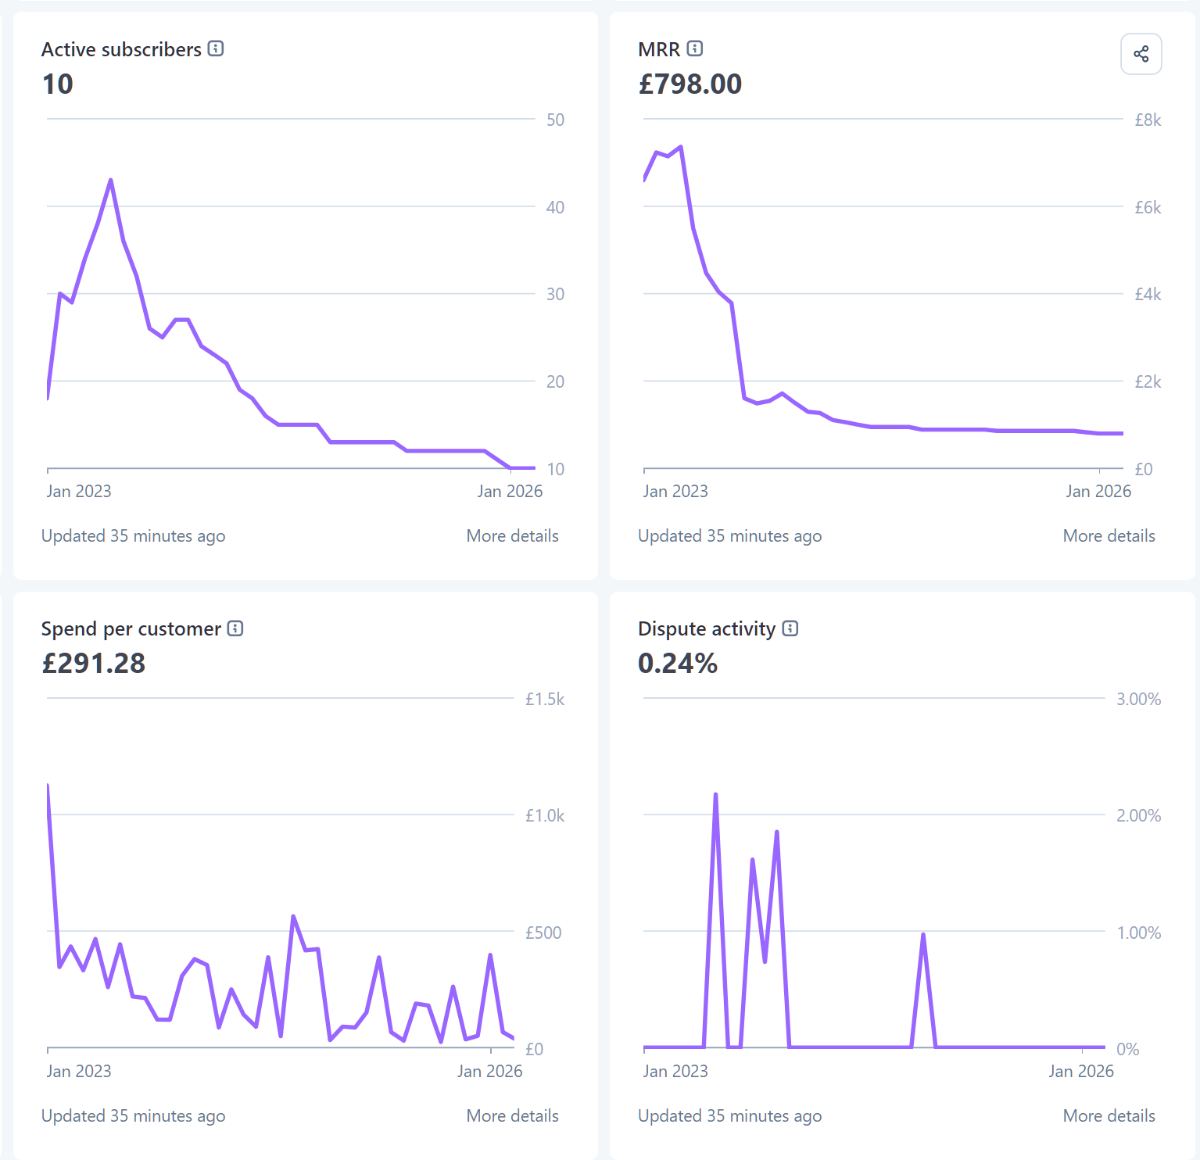Click the info icon beside Active subscribers

coord(216,49)
